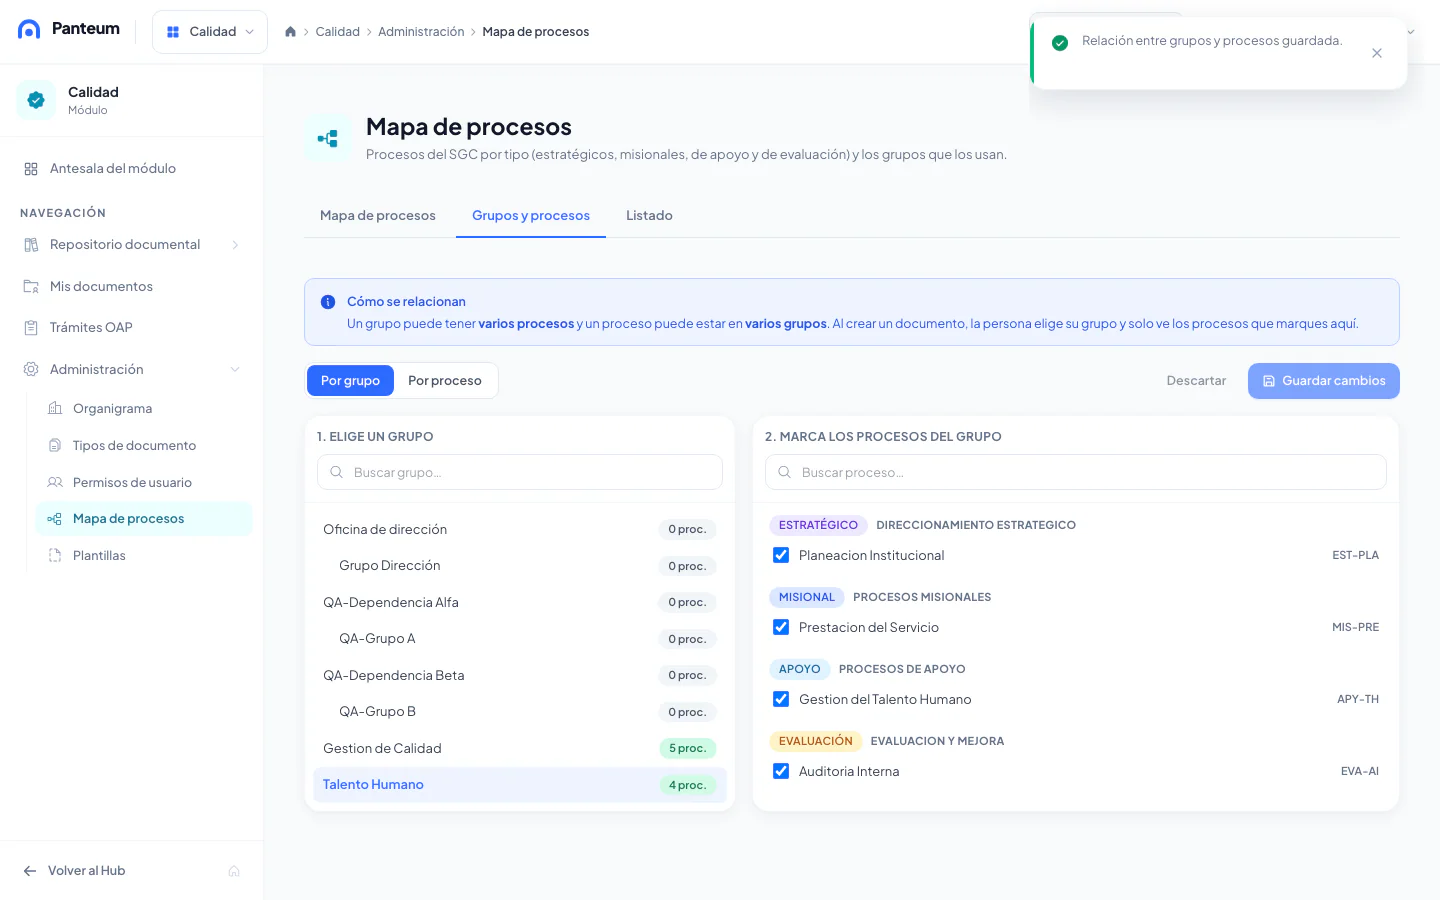This screenshot has width=1440, height=900.
Task: Go to home via breadcrumb house icon
Action: (290, 32)
